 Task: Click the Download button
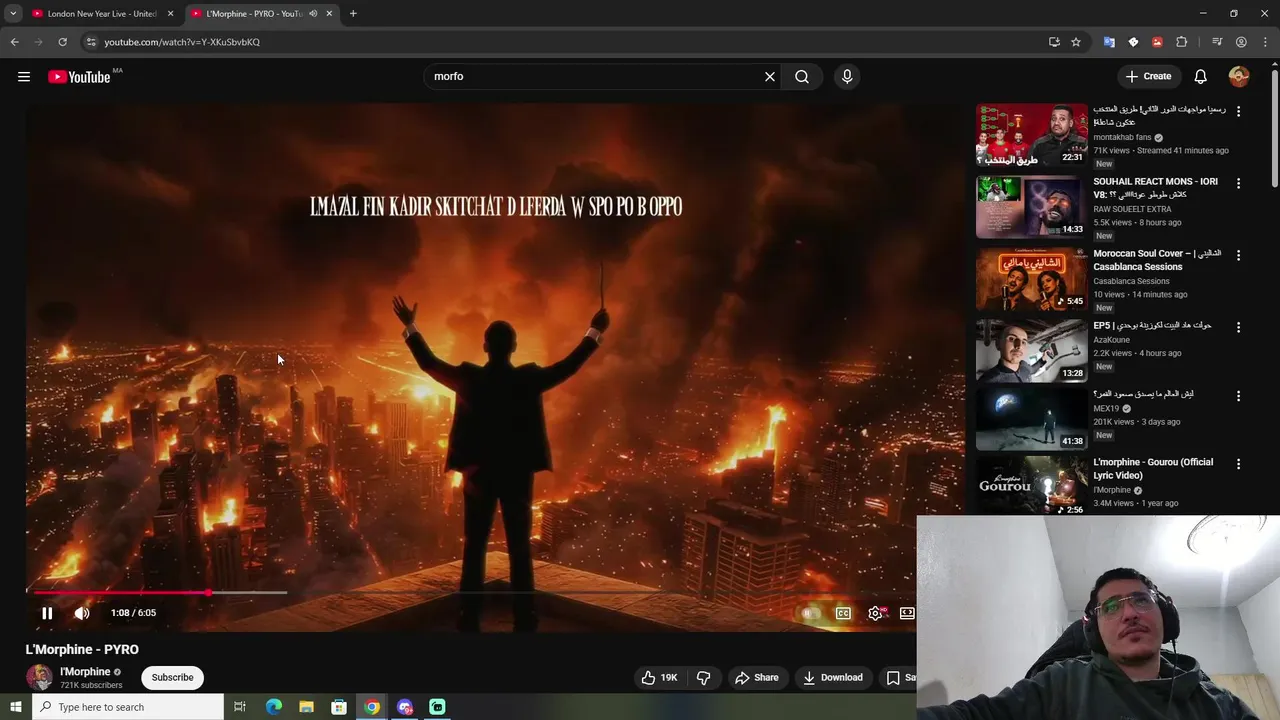coord(833,677)
